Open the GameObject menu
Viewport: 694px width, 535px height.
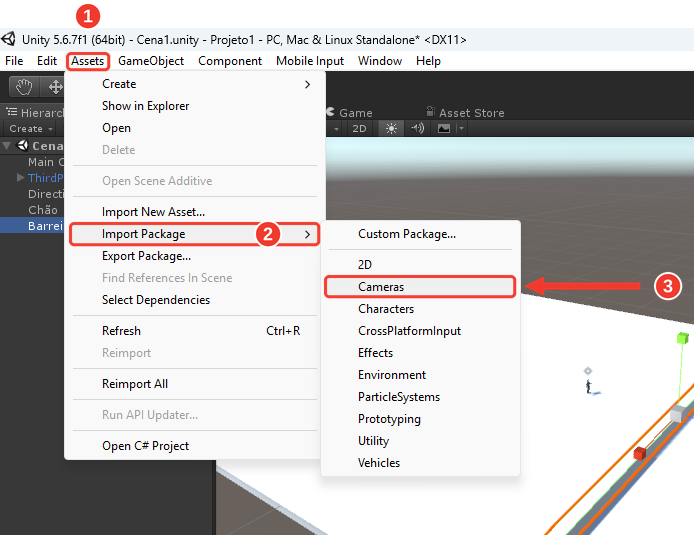151,61
